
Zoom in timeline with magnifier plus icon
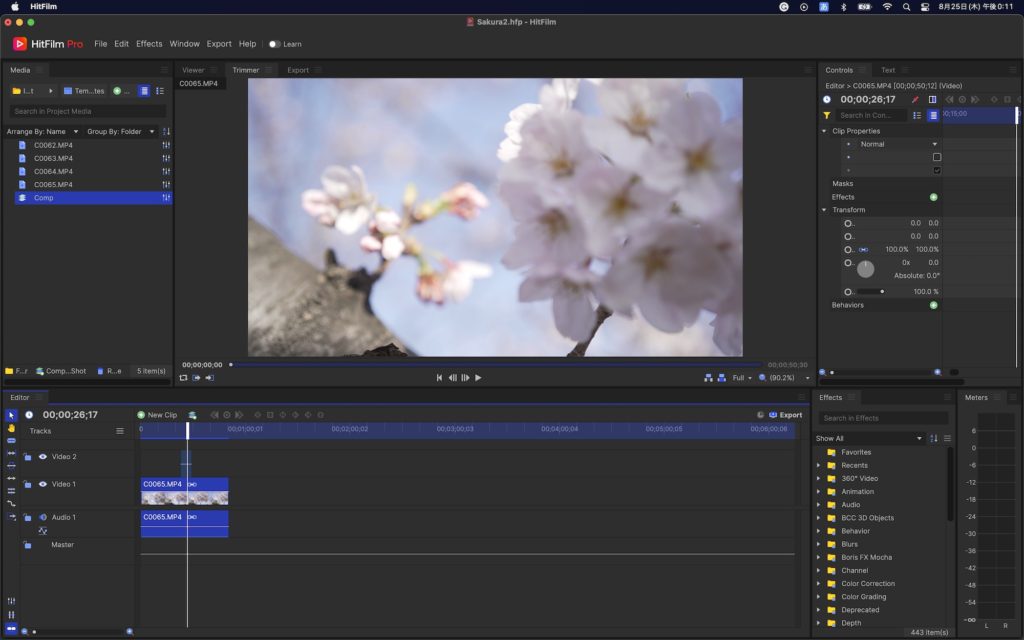(x=129, y=632)
